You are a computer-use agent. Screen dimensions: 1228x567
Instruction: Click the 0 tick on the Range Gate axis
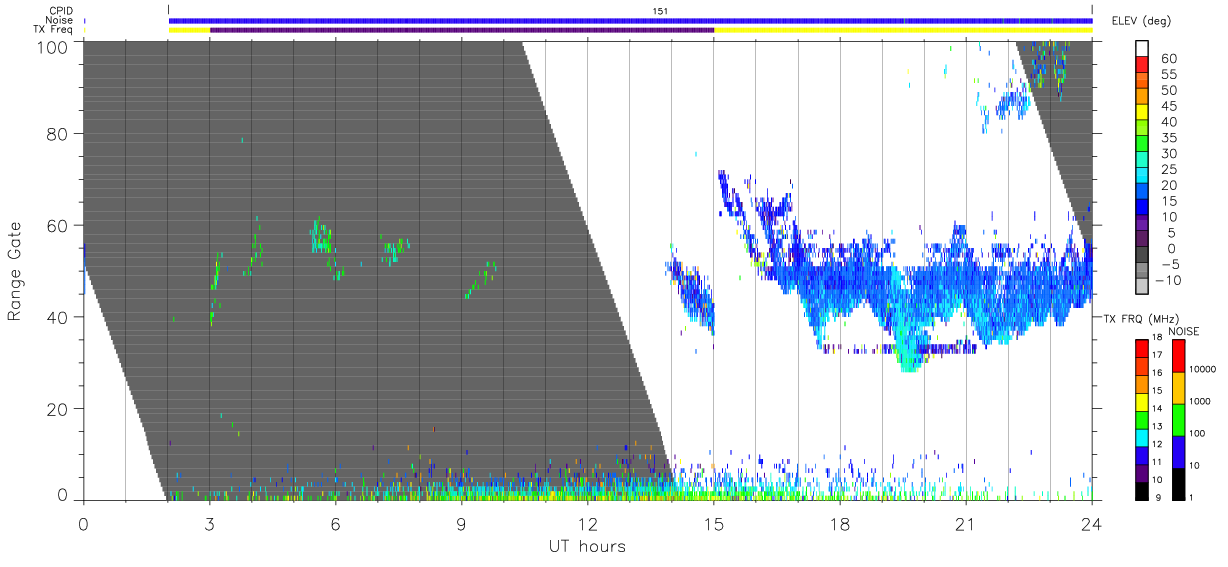(x=64, y=495)
